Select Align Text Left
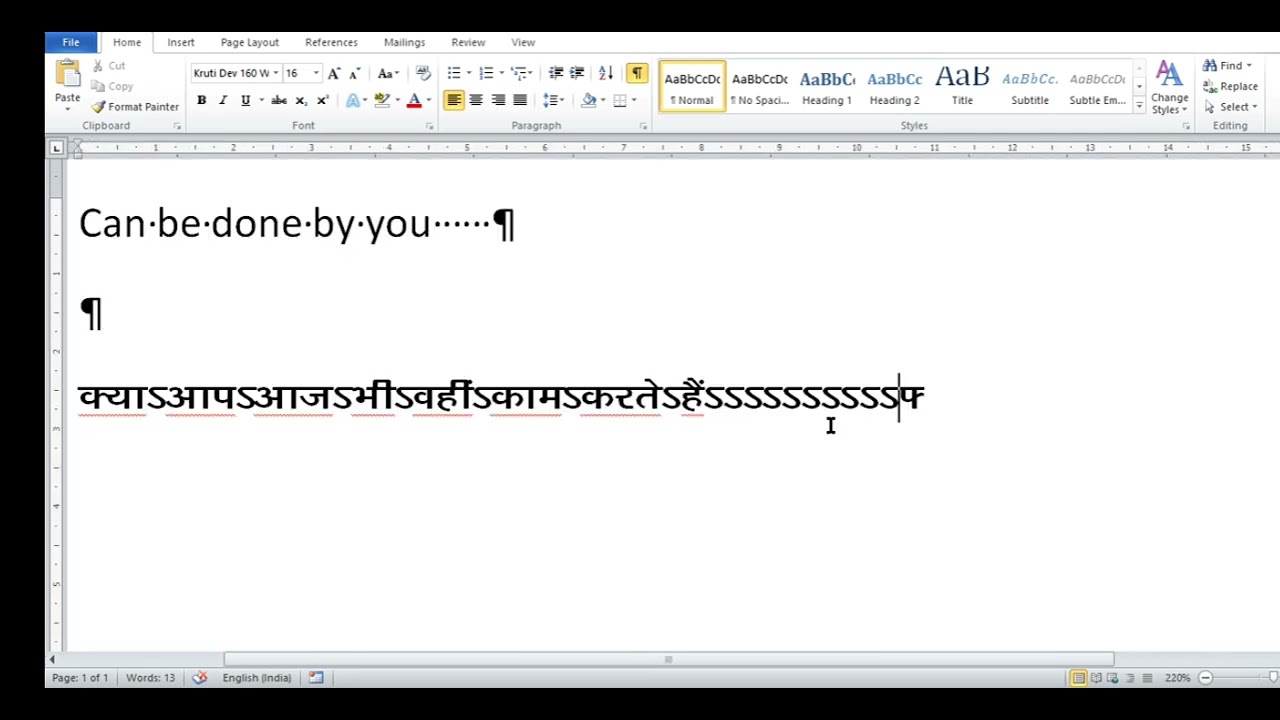This screenshot has width=1280, height=720. click(454, 100)
